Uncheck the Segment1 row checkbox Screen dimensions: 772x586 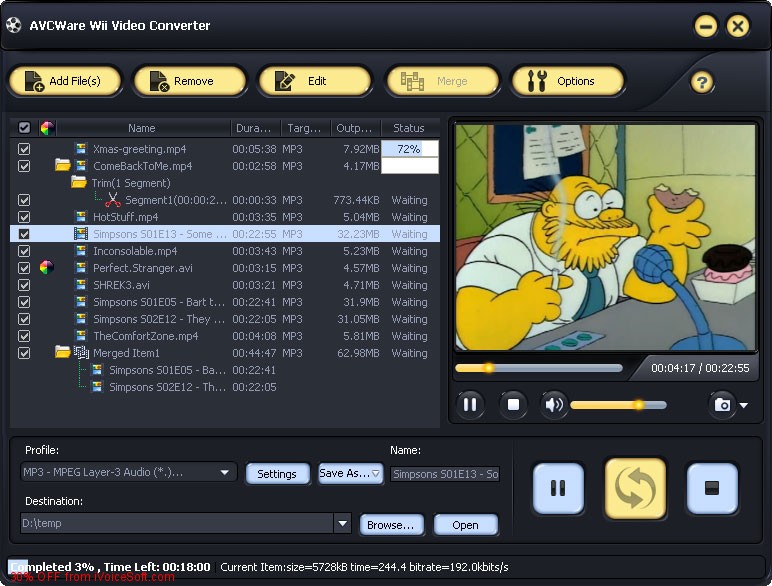click(x=24, y=200)
